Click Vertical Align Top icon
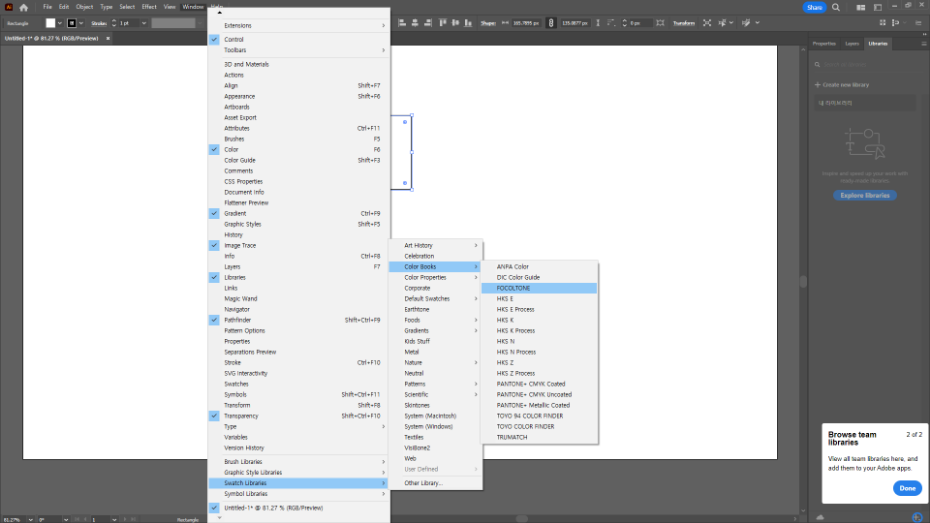 (442, 23)
